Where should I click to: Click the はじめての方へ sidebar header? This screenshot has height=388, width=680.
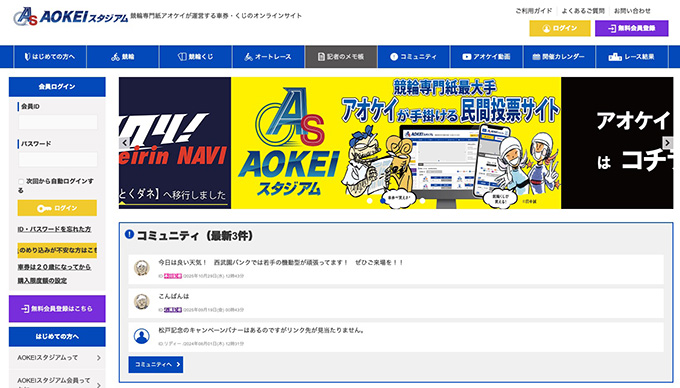tap(57, 336)
